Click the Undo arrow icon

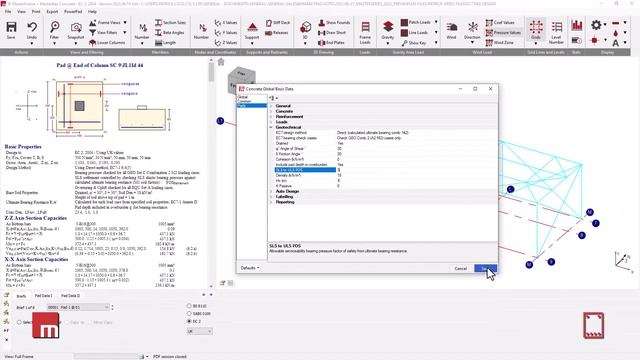pos(32,27)
